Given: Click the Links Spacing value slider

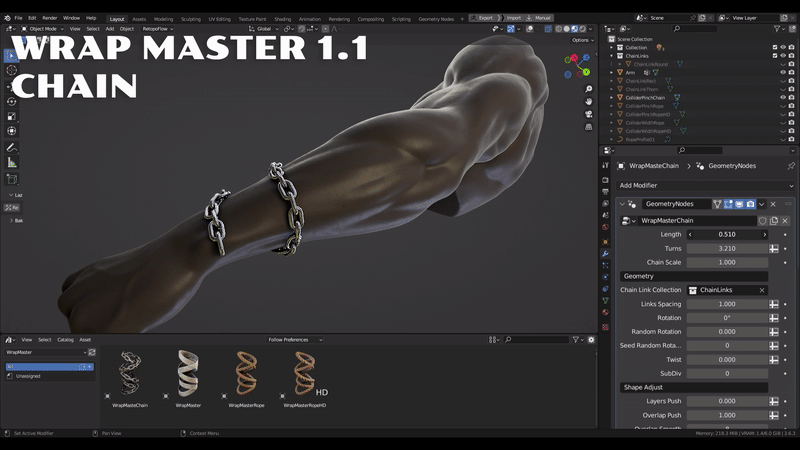Looking at the screenshot, I should tap(727, 304).
